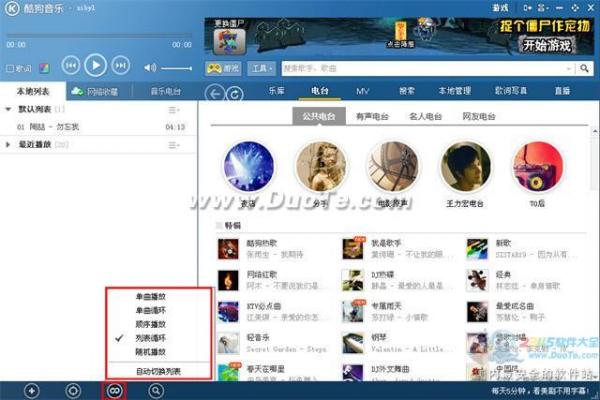Click the locate-song circle icon in bottom bar
The image size is (600, 400).
coord(73,391)
